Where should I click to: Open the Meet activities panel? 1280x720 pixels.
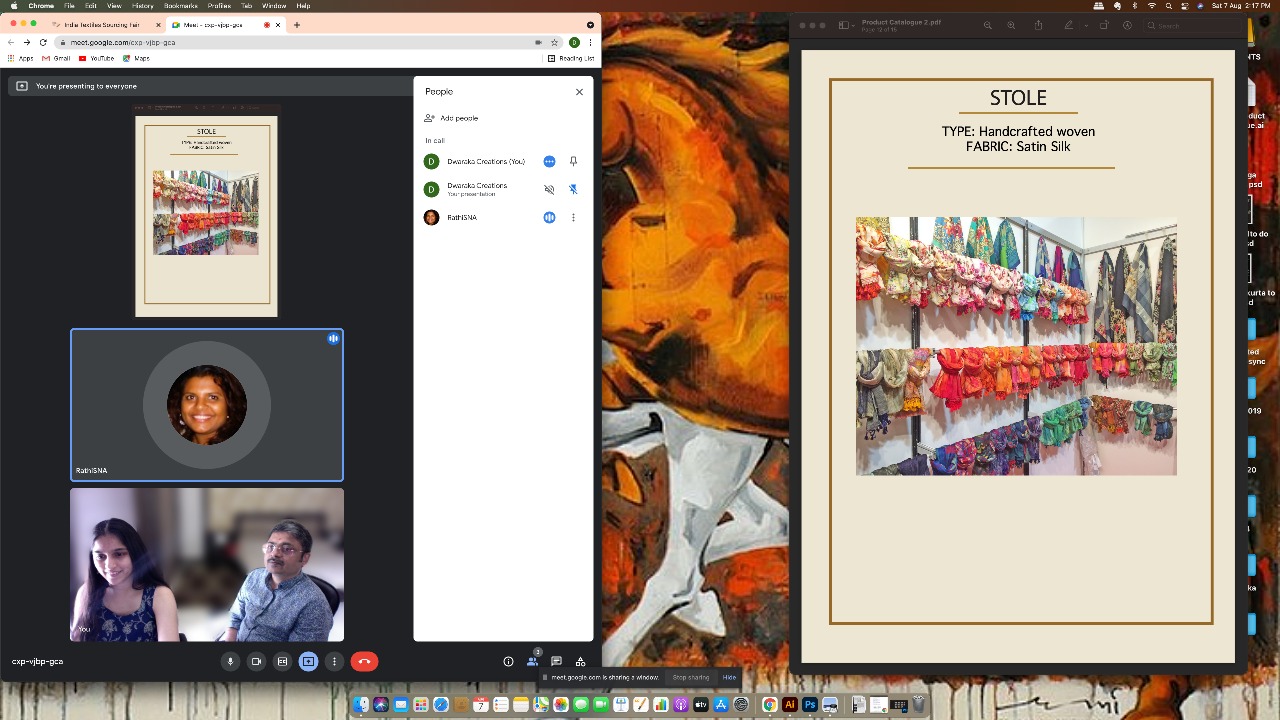(580, 661)
